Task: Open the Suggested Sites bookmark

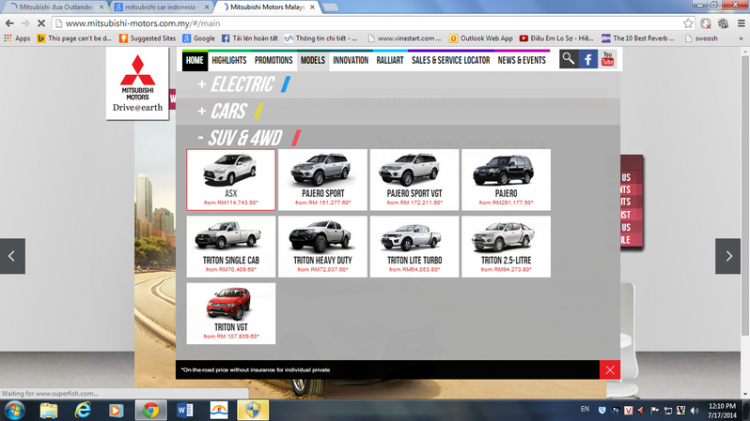Action: pyautogui.click(x=147, y=38)
